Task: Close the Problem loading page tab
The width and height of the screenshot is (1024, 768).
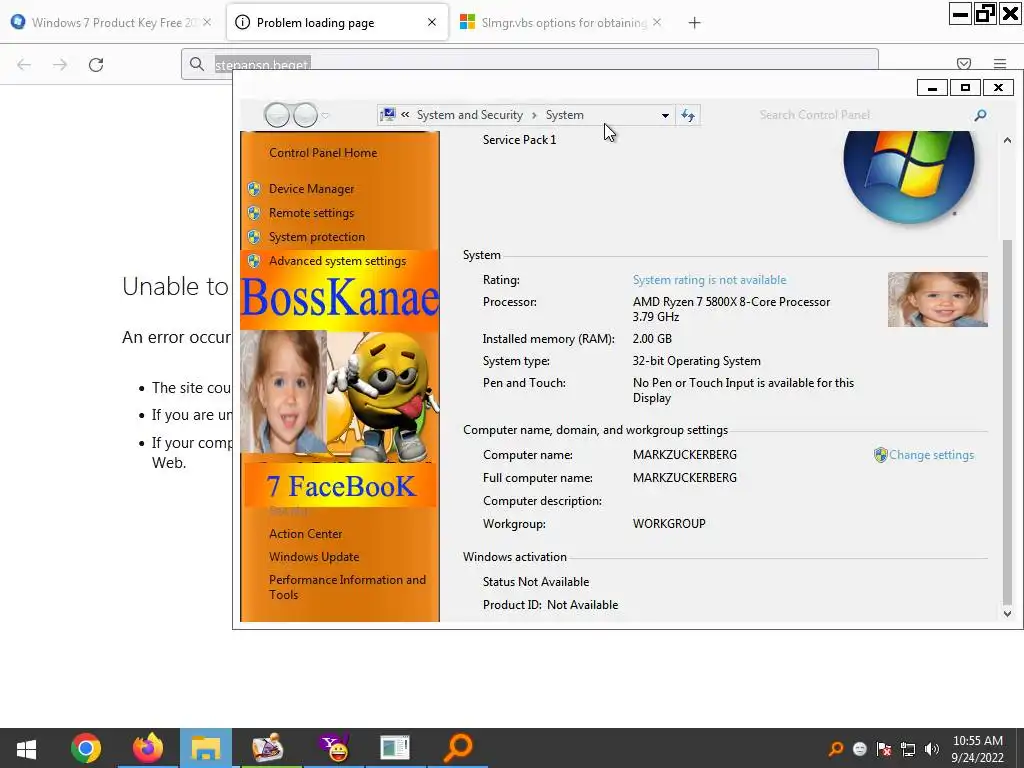Action: point(432,22)
